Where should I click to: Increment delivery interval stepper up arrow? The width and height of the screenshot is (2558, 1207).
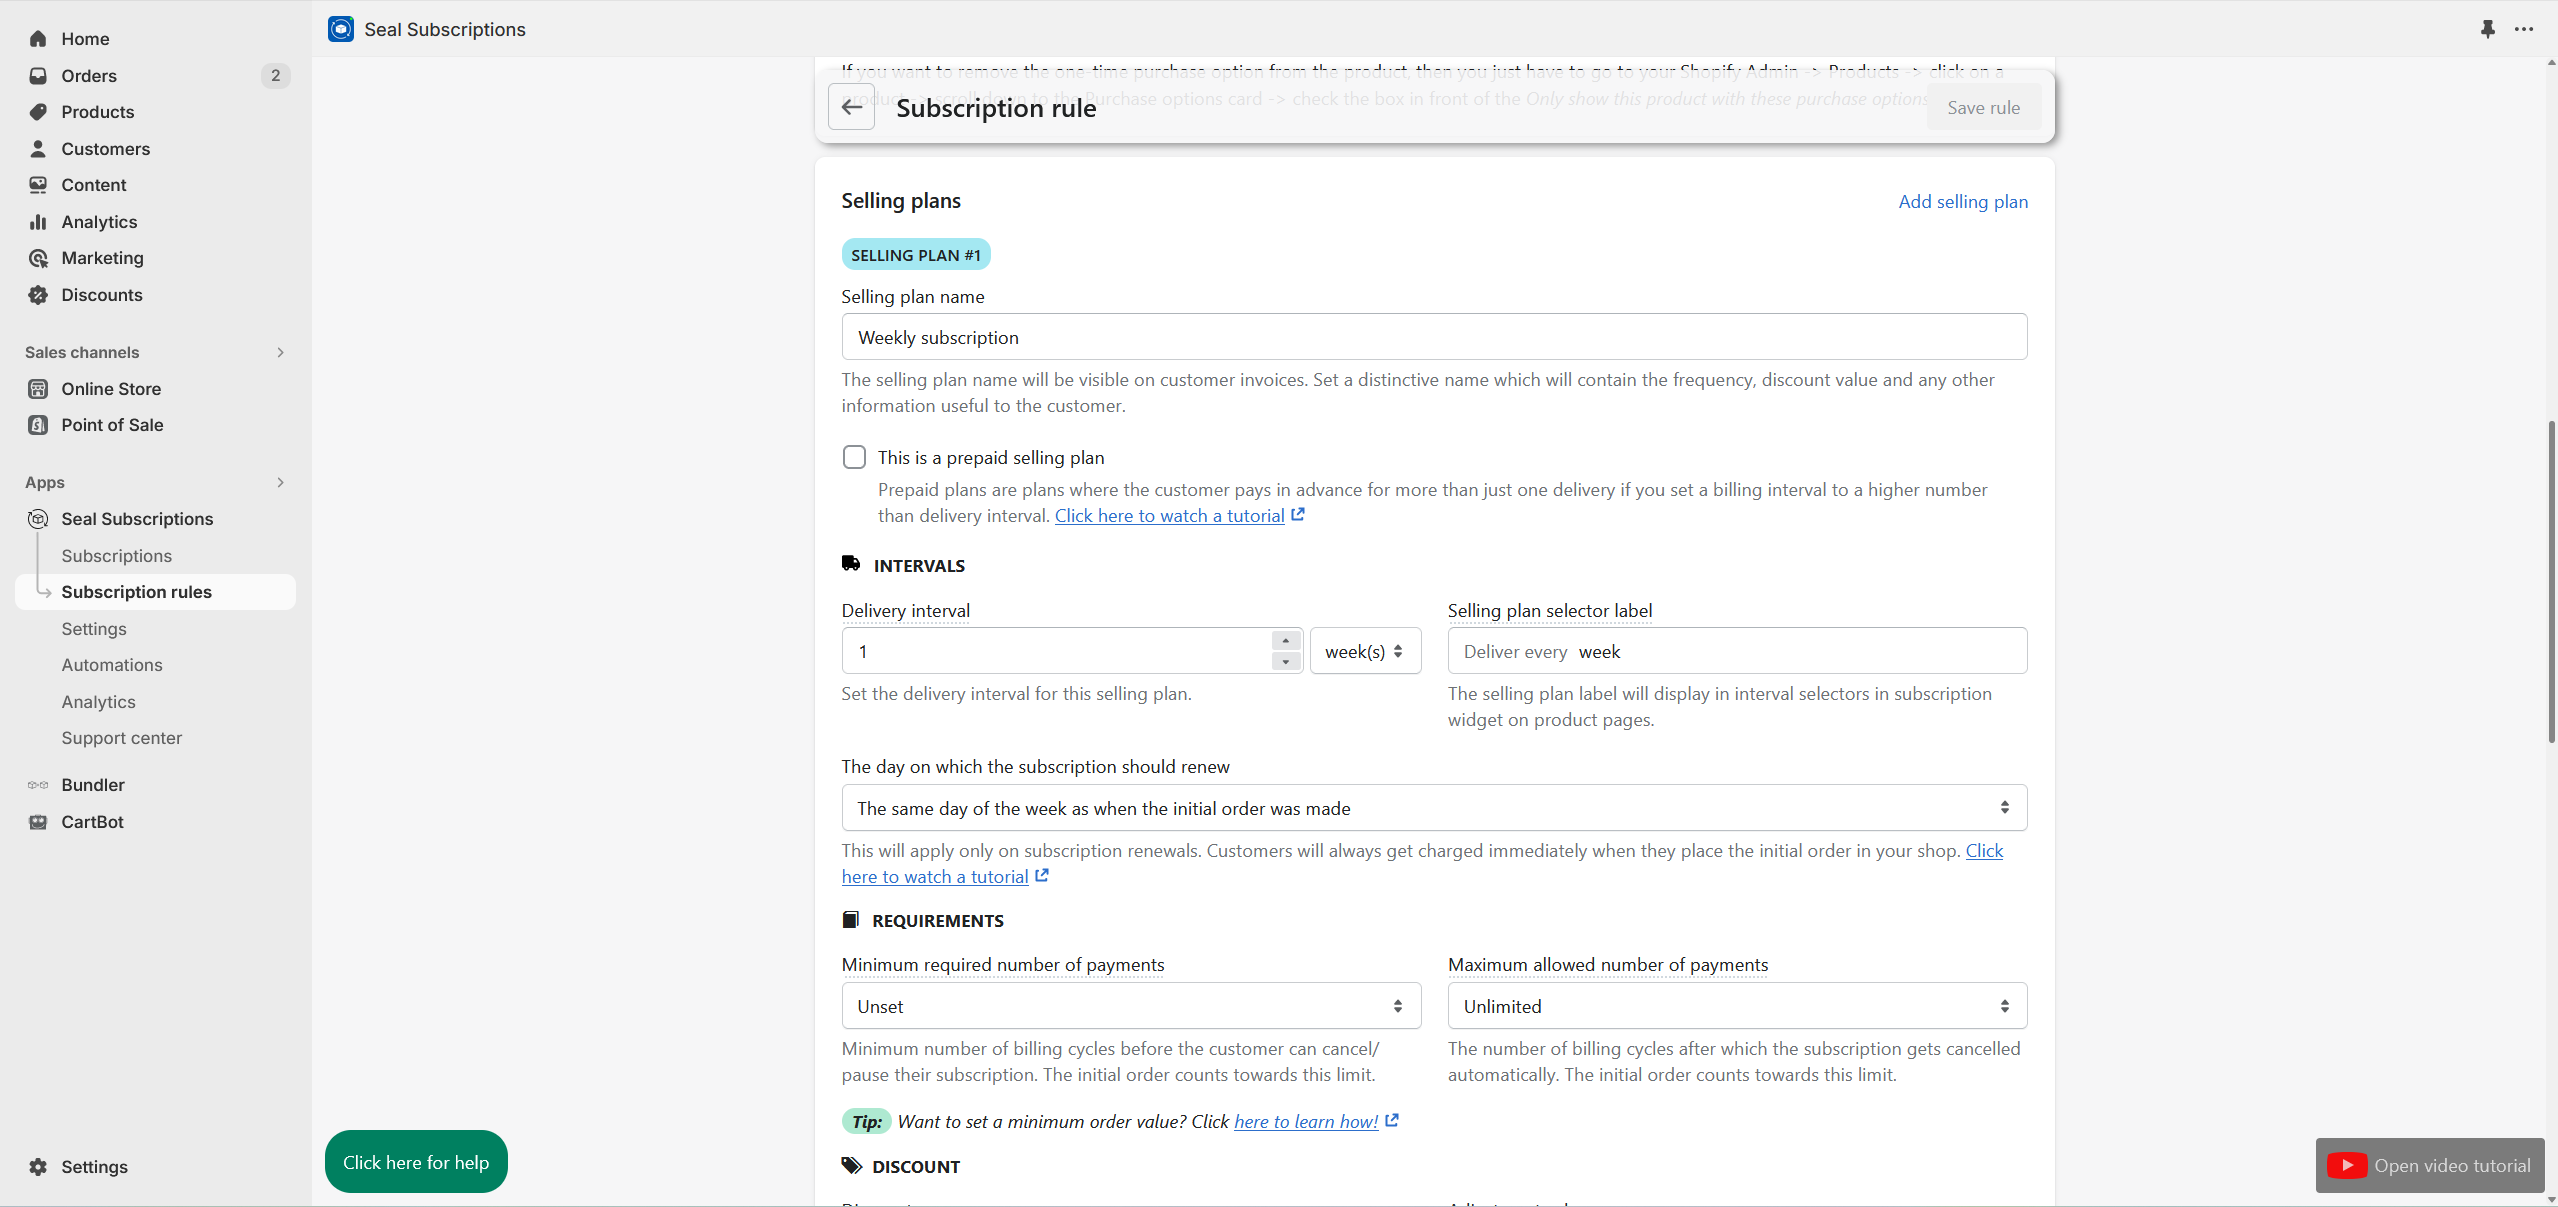point(1286,641)
